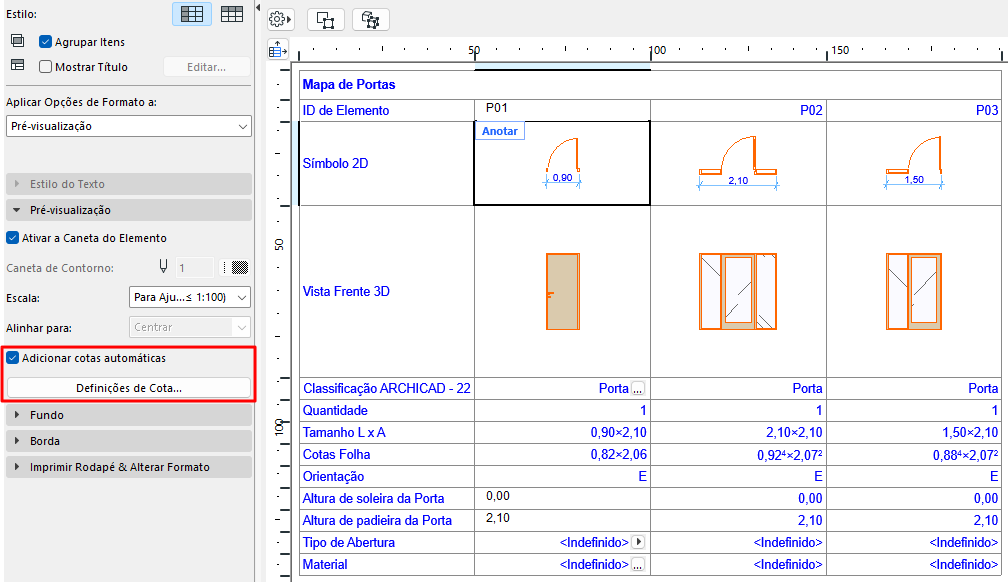1008x582 pixels.
Task: Open the Aplicar Opções de Formato dropdown
Action: coord(129,127)
